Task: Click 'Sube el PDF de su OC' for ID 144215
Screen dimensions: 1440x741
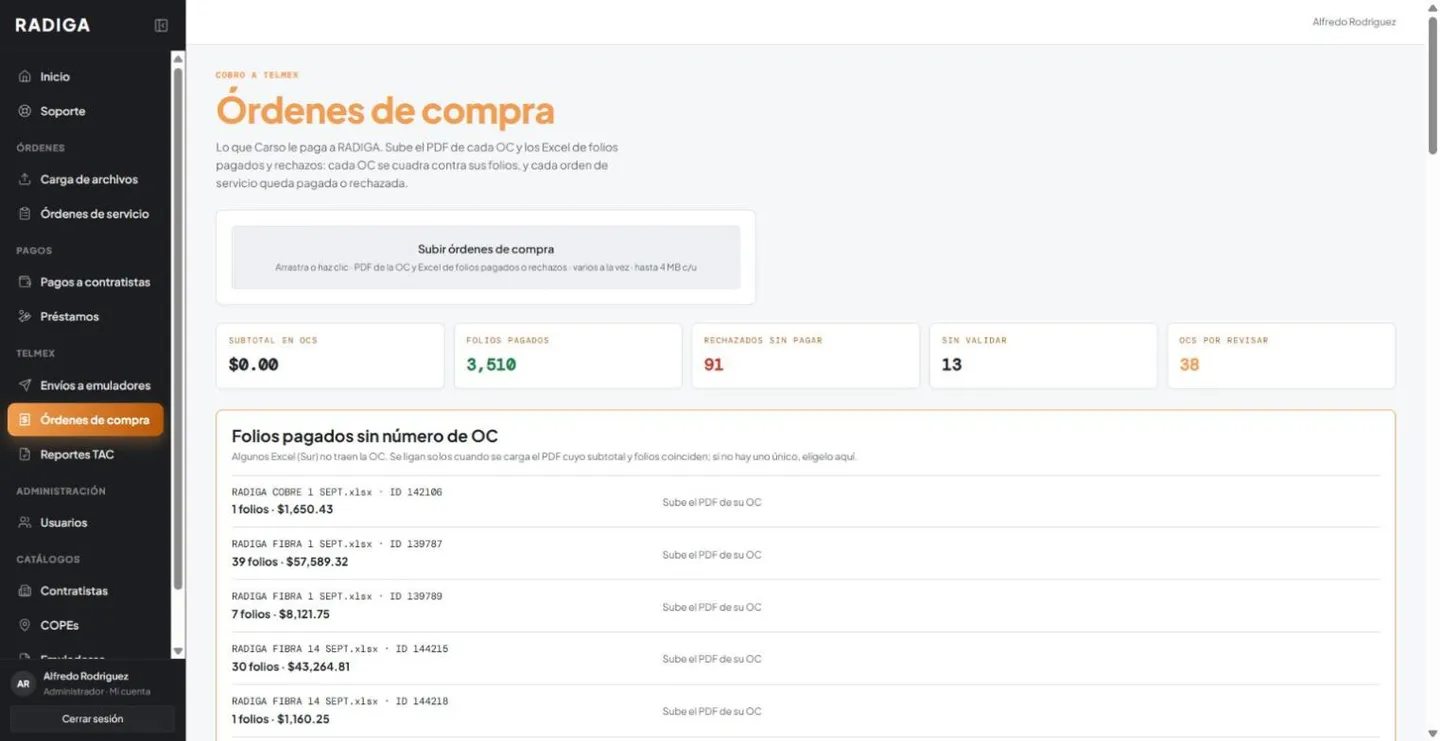Action: pyautogui.click(x=712, y=659)
